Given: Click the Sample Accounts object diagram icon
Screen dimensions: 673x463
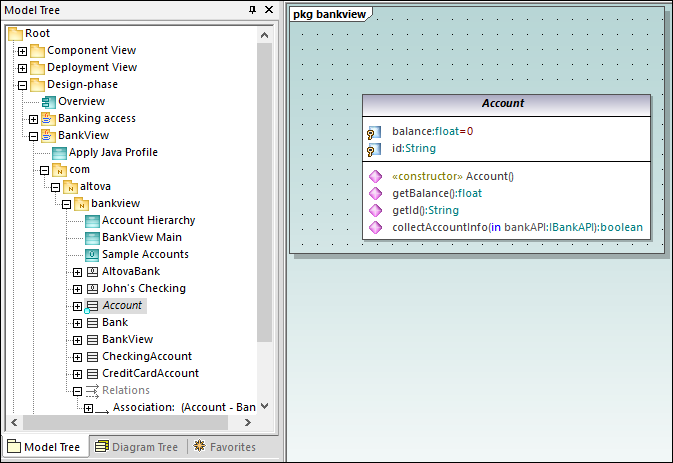Looking at the screenshot, I should [92, 255].
